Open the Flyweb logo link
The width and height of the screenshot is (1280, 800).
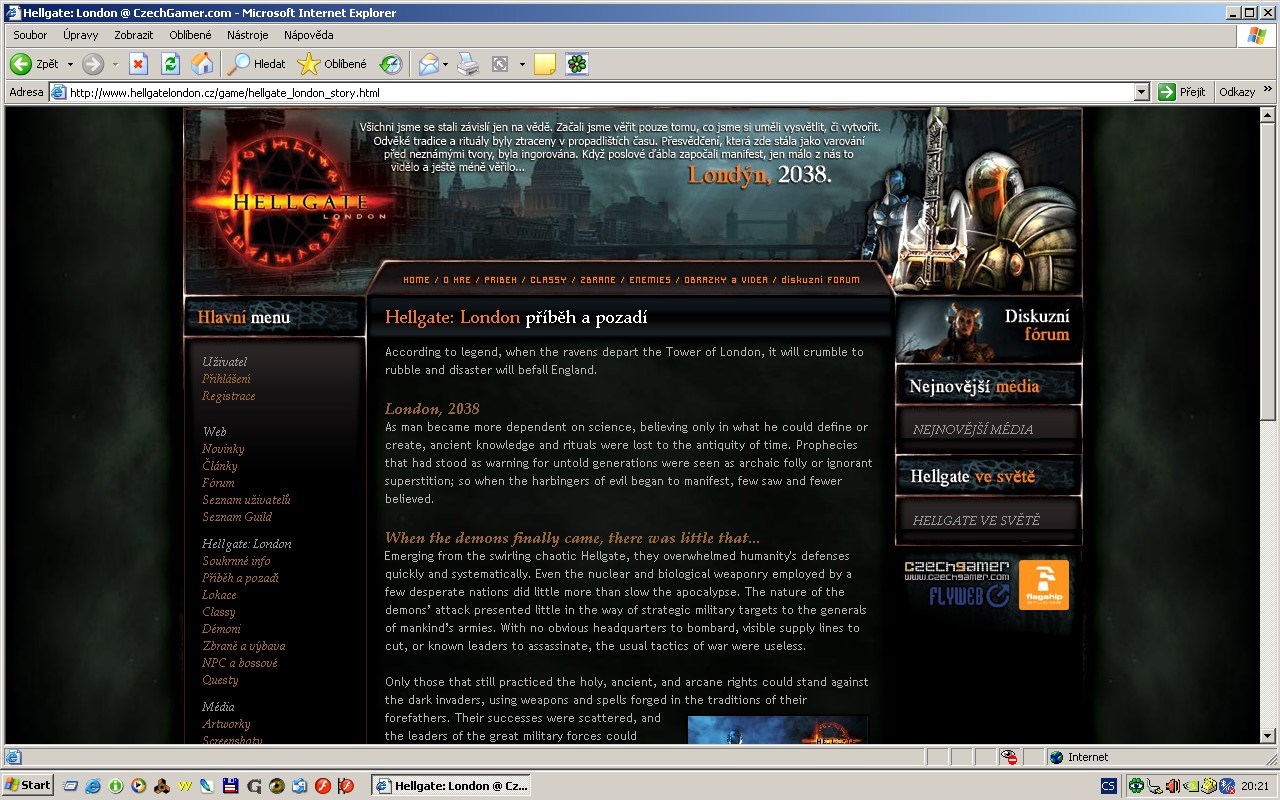pos(969,597)
